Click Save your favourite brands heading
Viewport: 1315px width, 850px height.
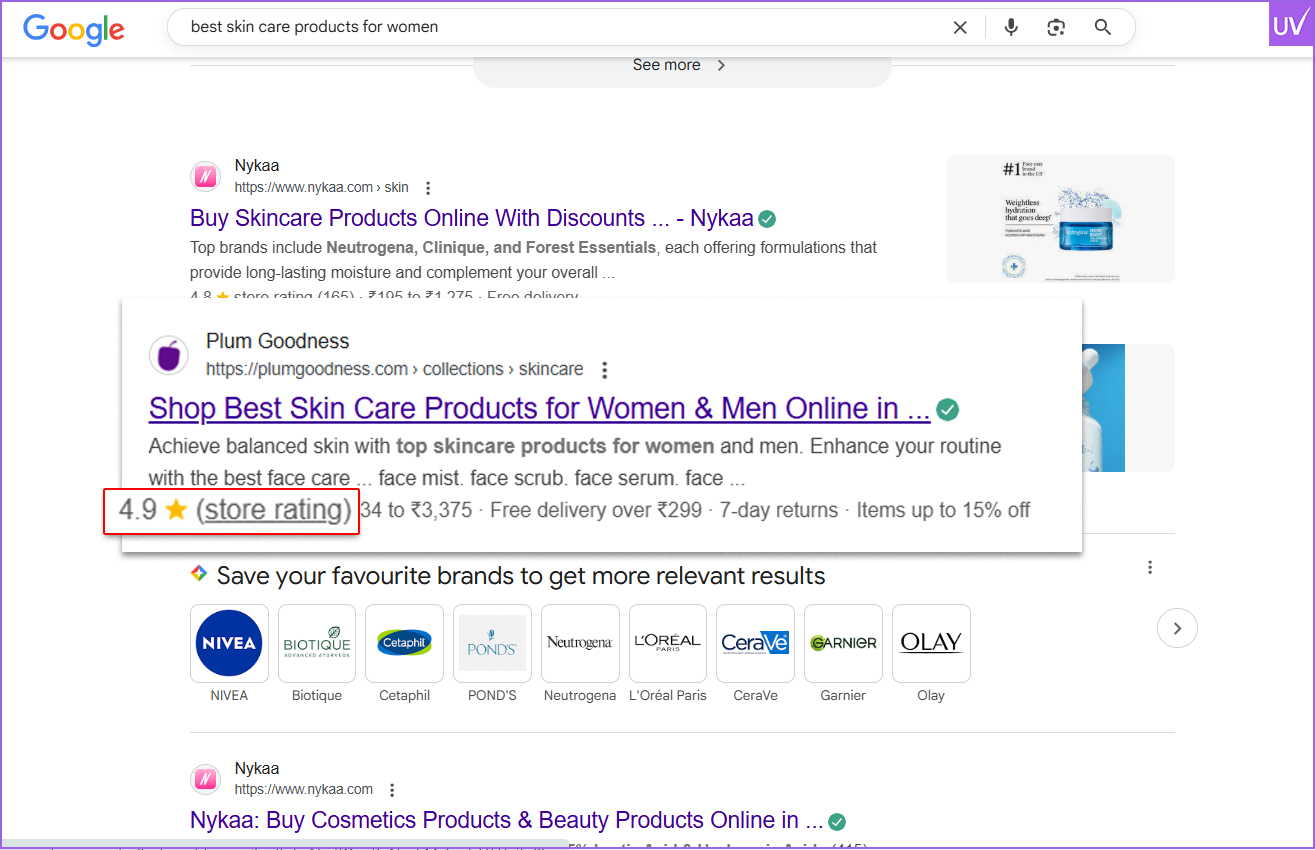click(521, 576)
